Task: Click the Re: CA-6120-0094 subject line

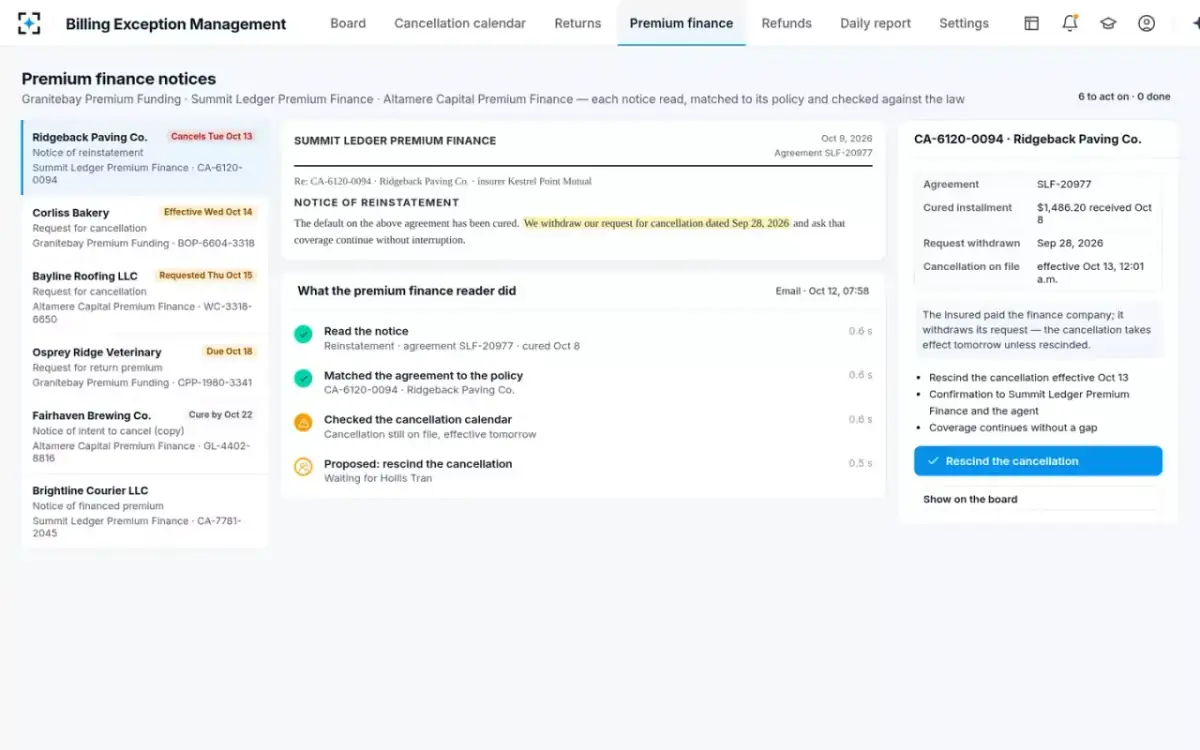Action: (x=442, y=181)
